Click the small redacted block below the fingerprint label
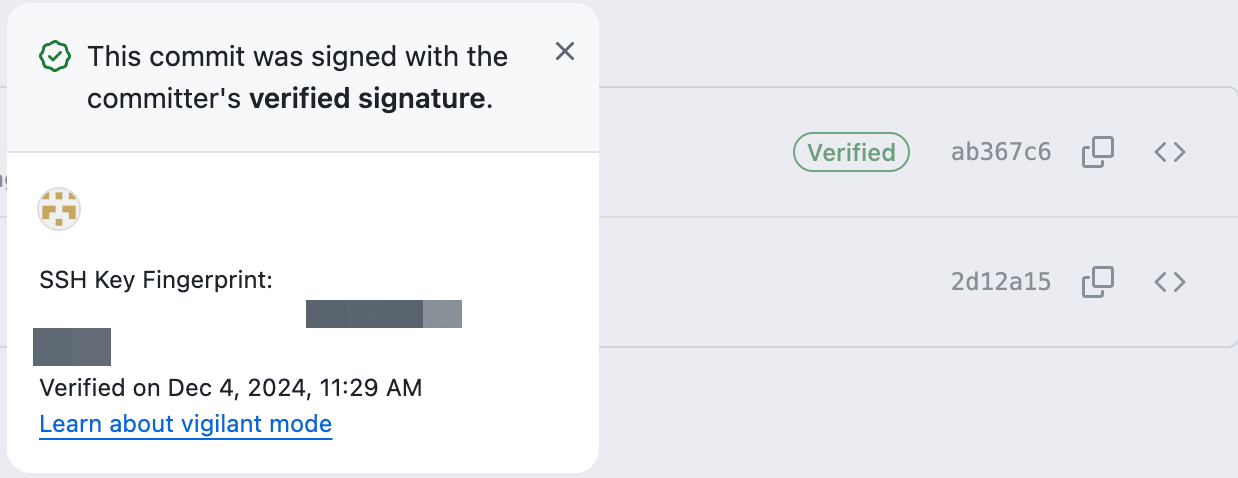 click(x=72, y=346)
